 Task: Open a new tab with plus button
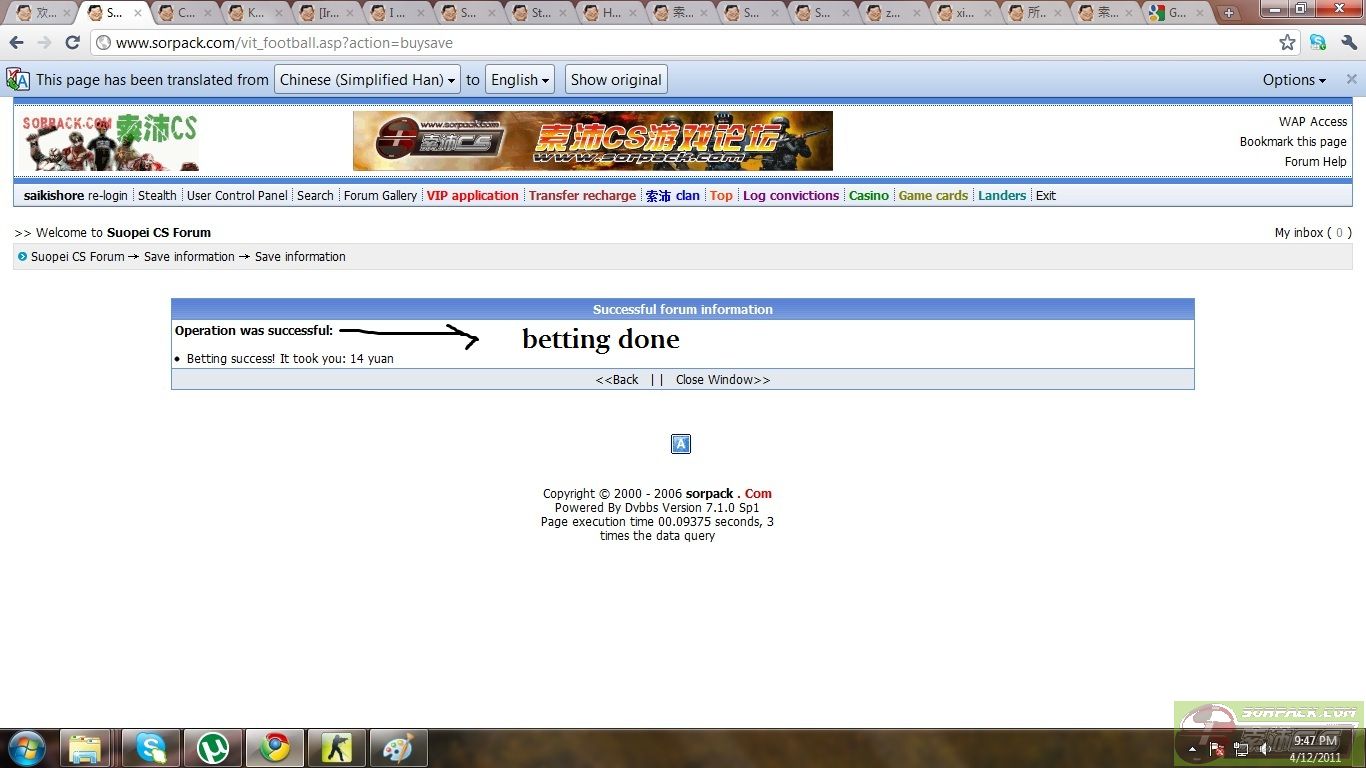[1229, 13]
